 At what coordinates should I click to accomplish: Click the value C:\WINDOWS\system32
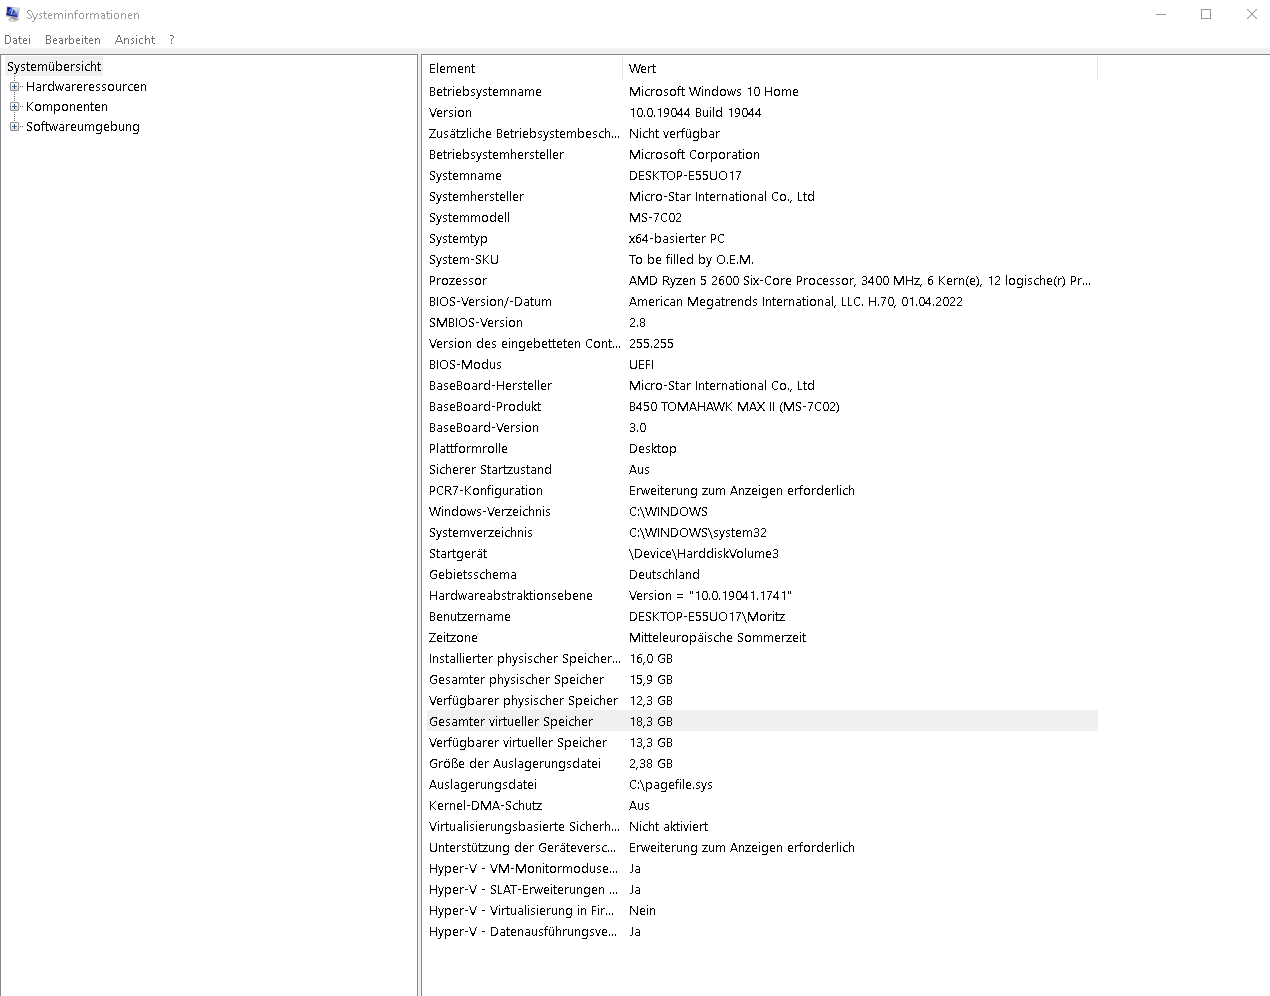[x=698, y=533]
